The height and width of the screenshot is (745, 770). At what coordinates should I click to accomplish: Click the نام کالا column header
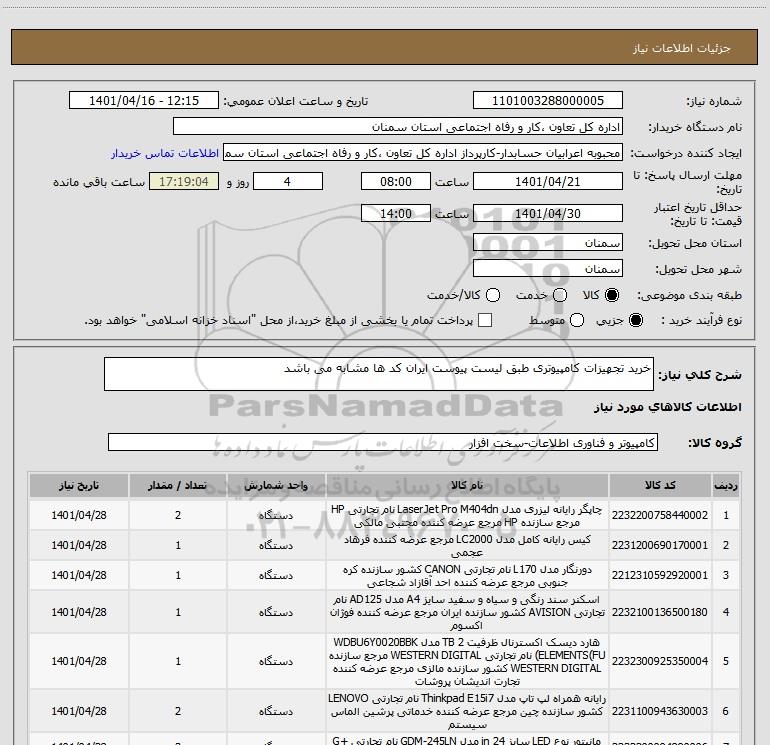click(467, 485)
